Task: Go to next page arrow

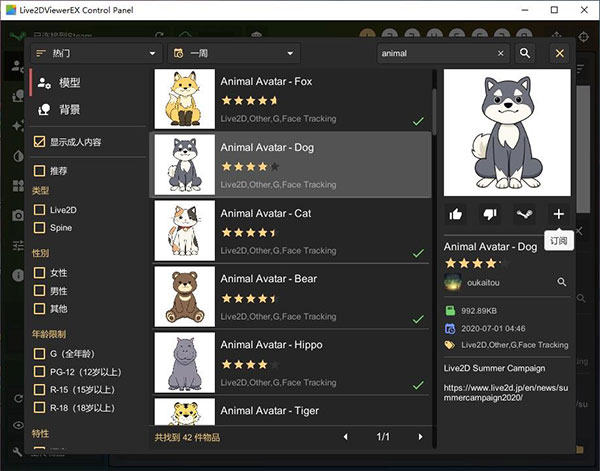Action: coord(420,437)
